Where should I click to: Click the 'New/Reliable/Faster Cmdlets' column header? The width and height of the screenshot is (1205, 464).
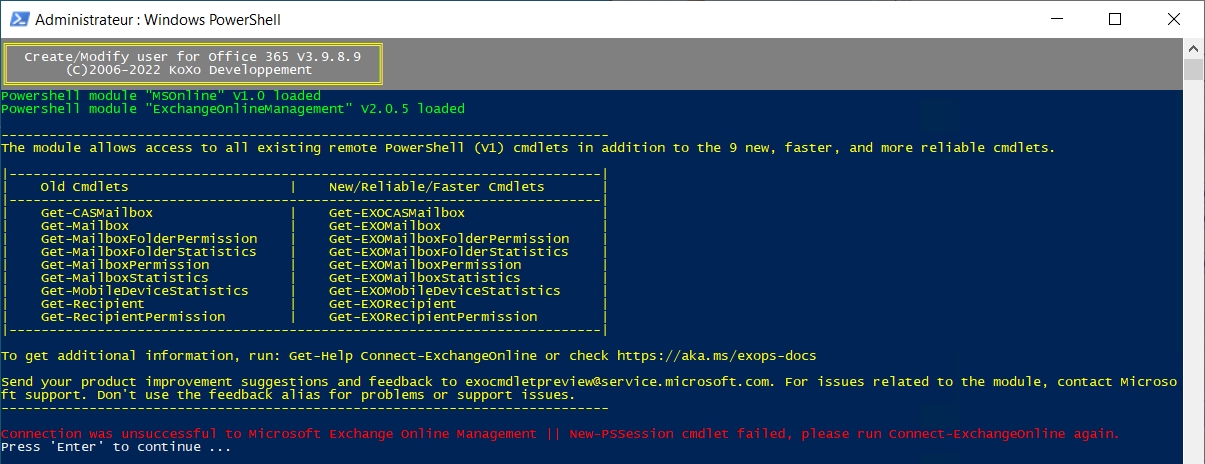coord(437,187)
